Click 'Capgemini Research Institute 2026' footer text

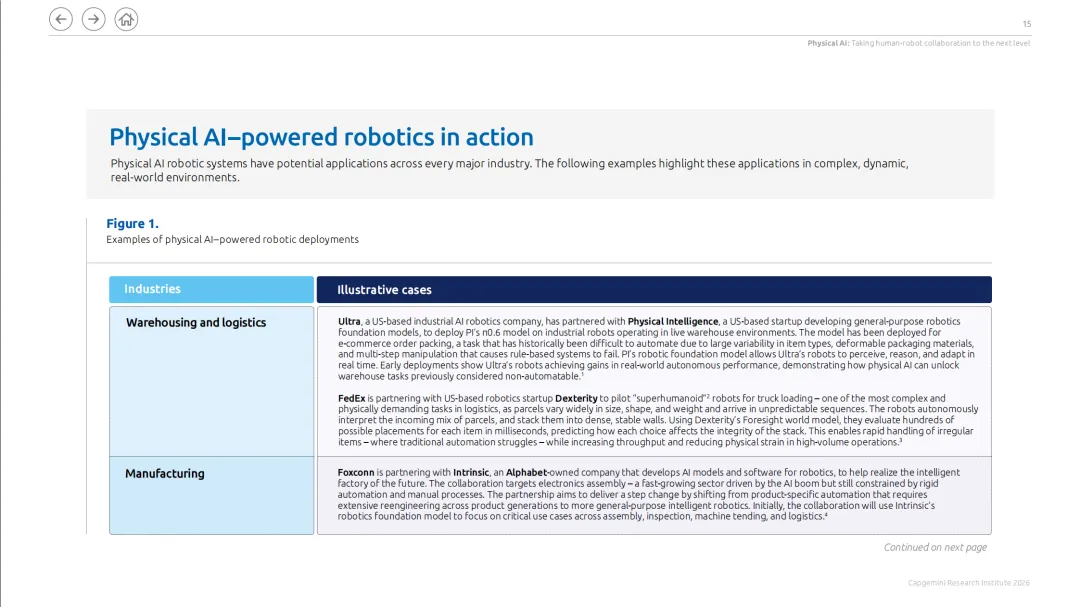pos(968,583)
